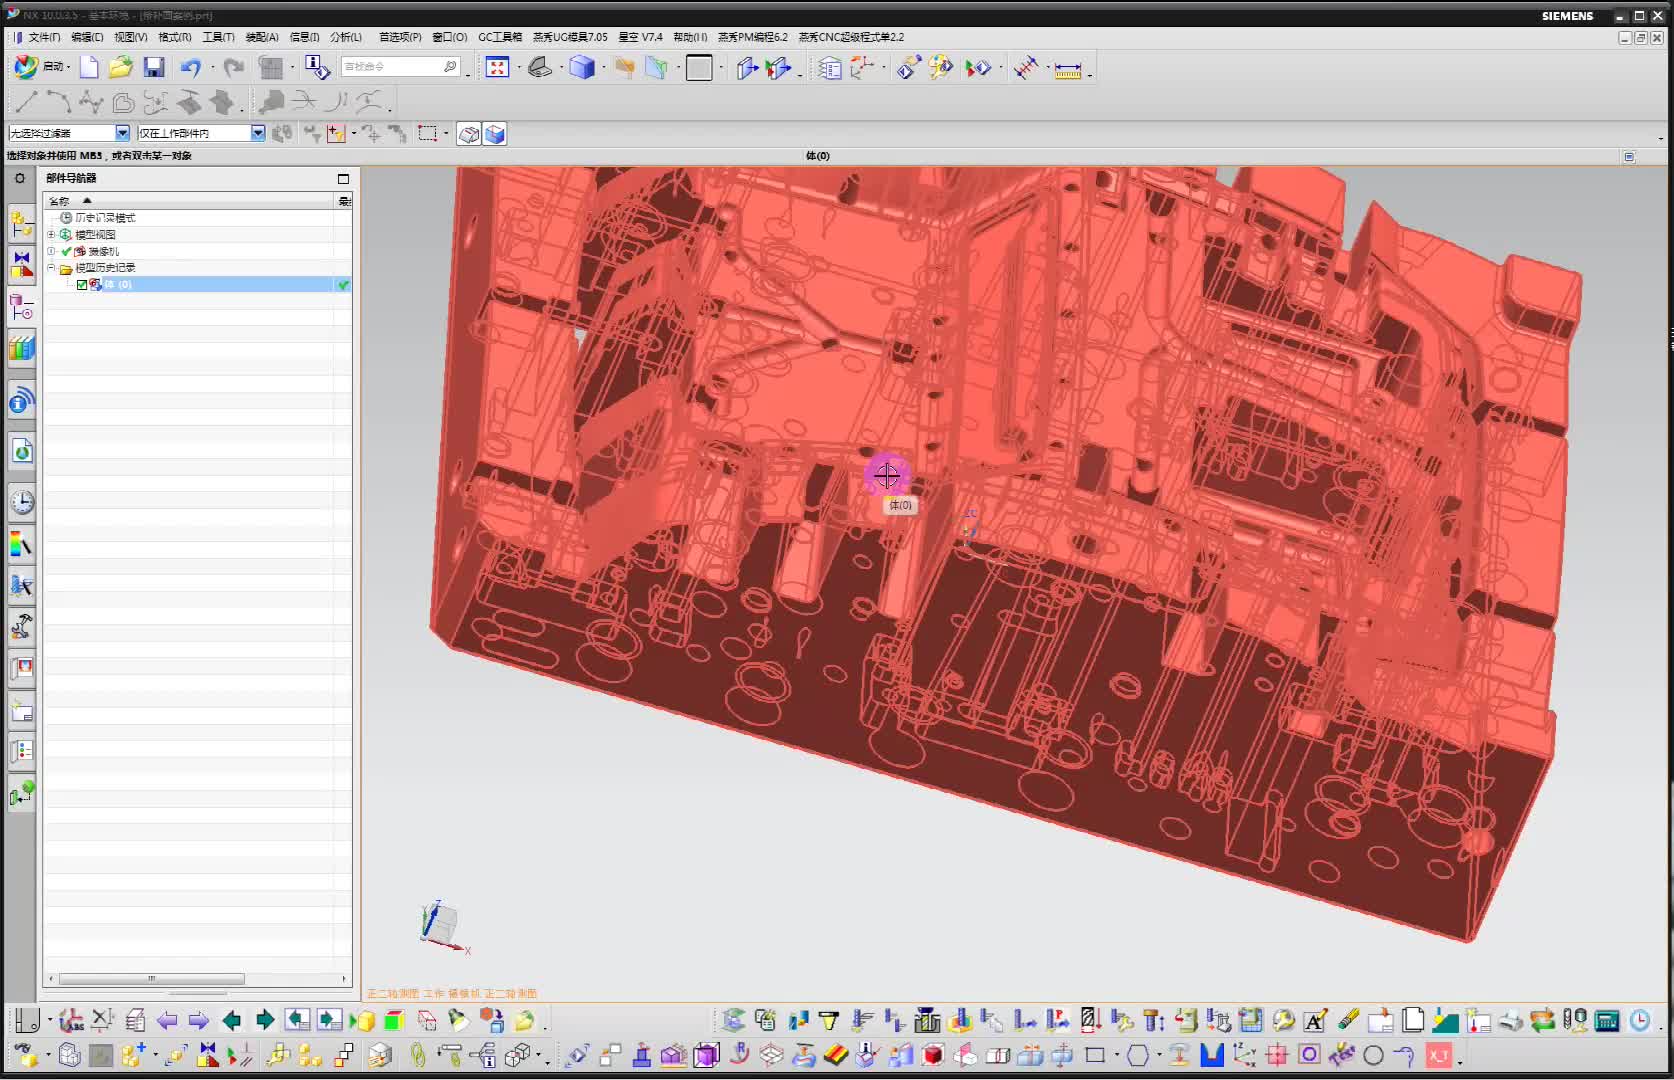Open the part navigator settings gear
This screenshot has width=1674, height=1080.
point(19,178)
